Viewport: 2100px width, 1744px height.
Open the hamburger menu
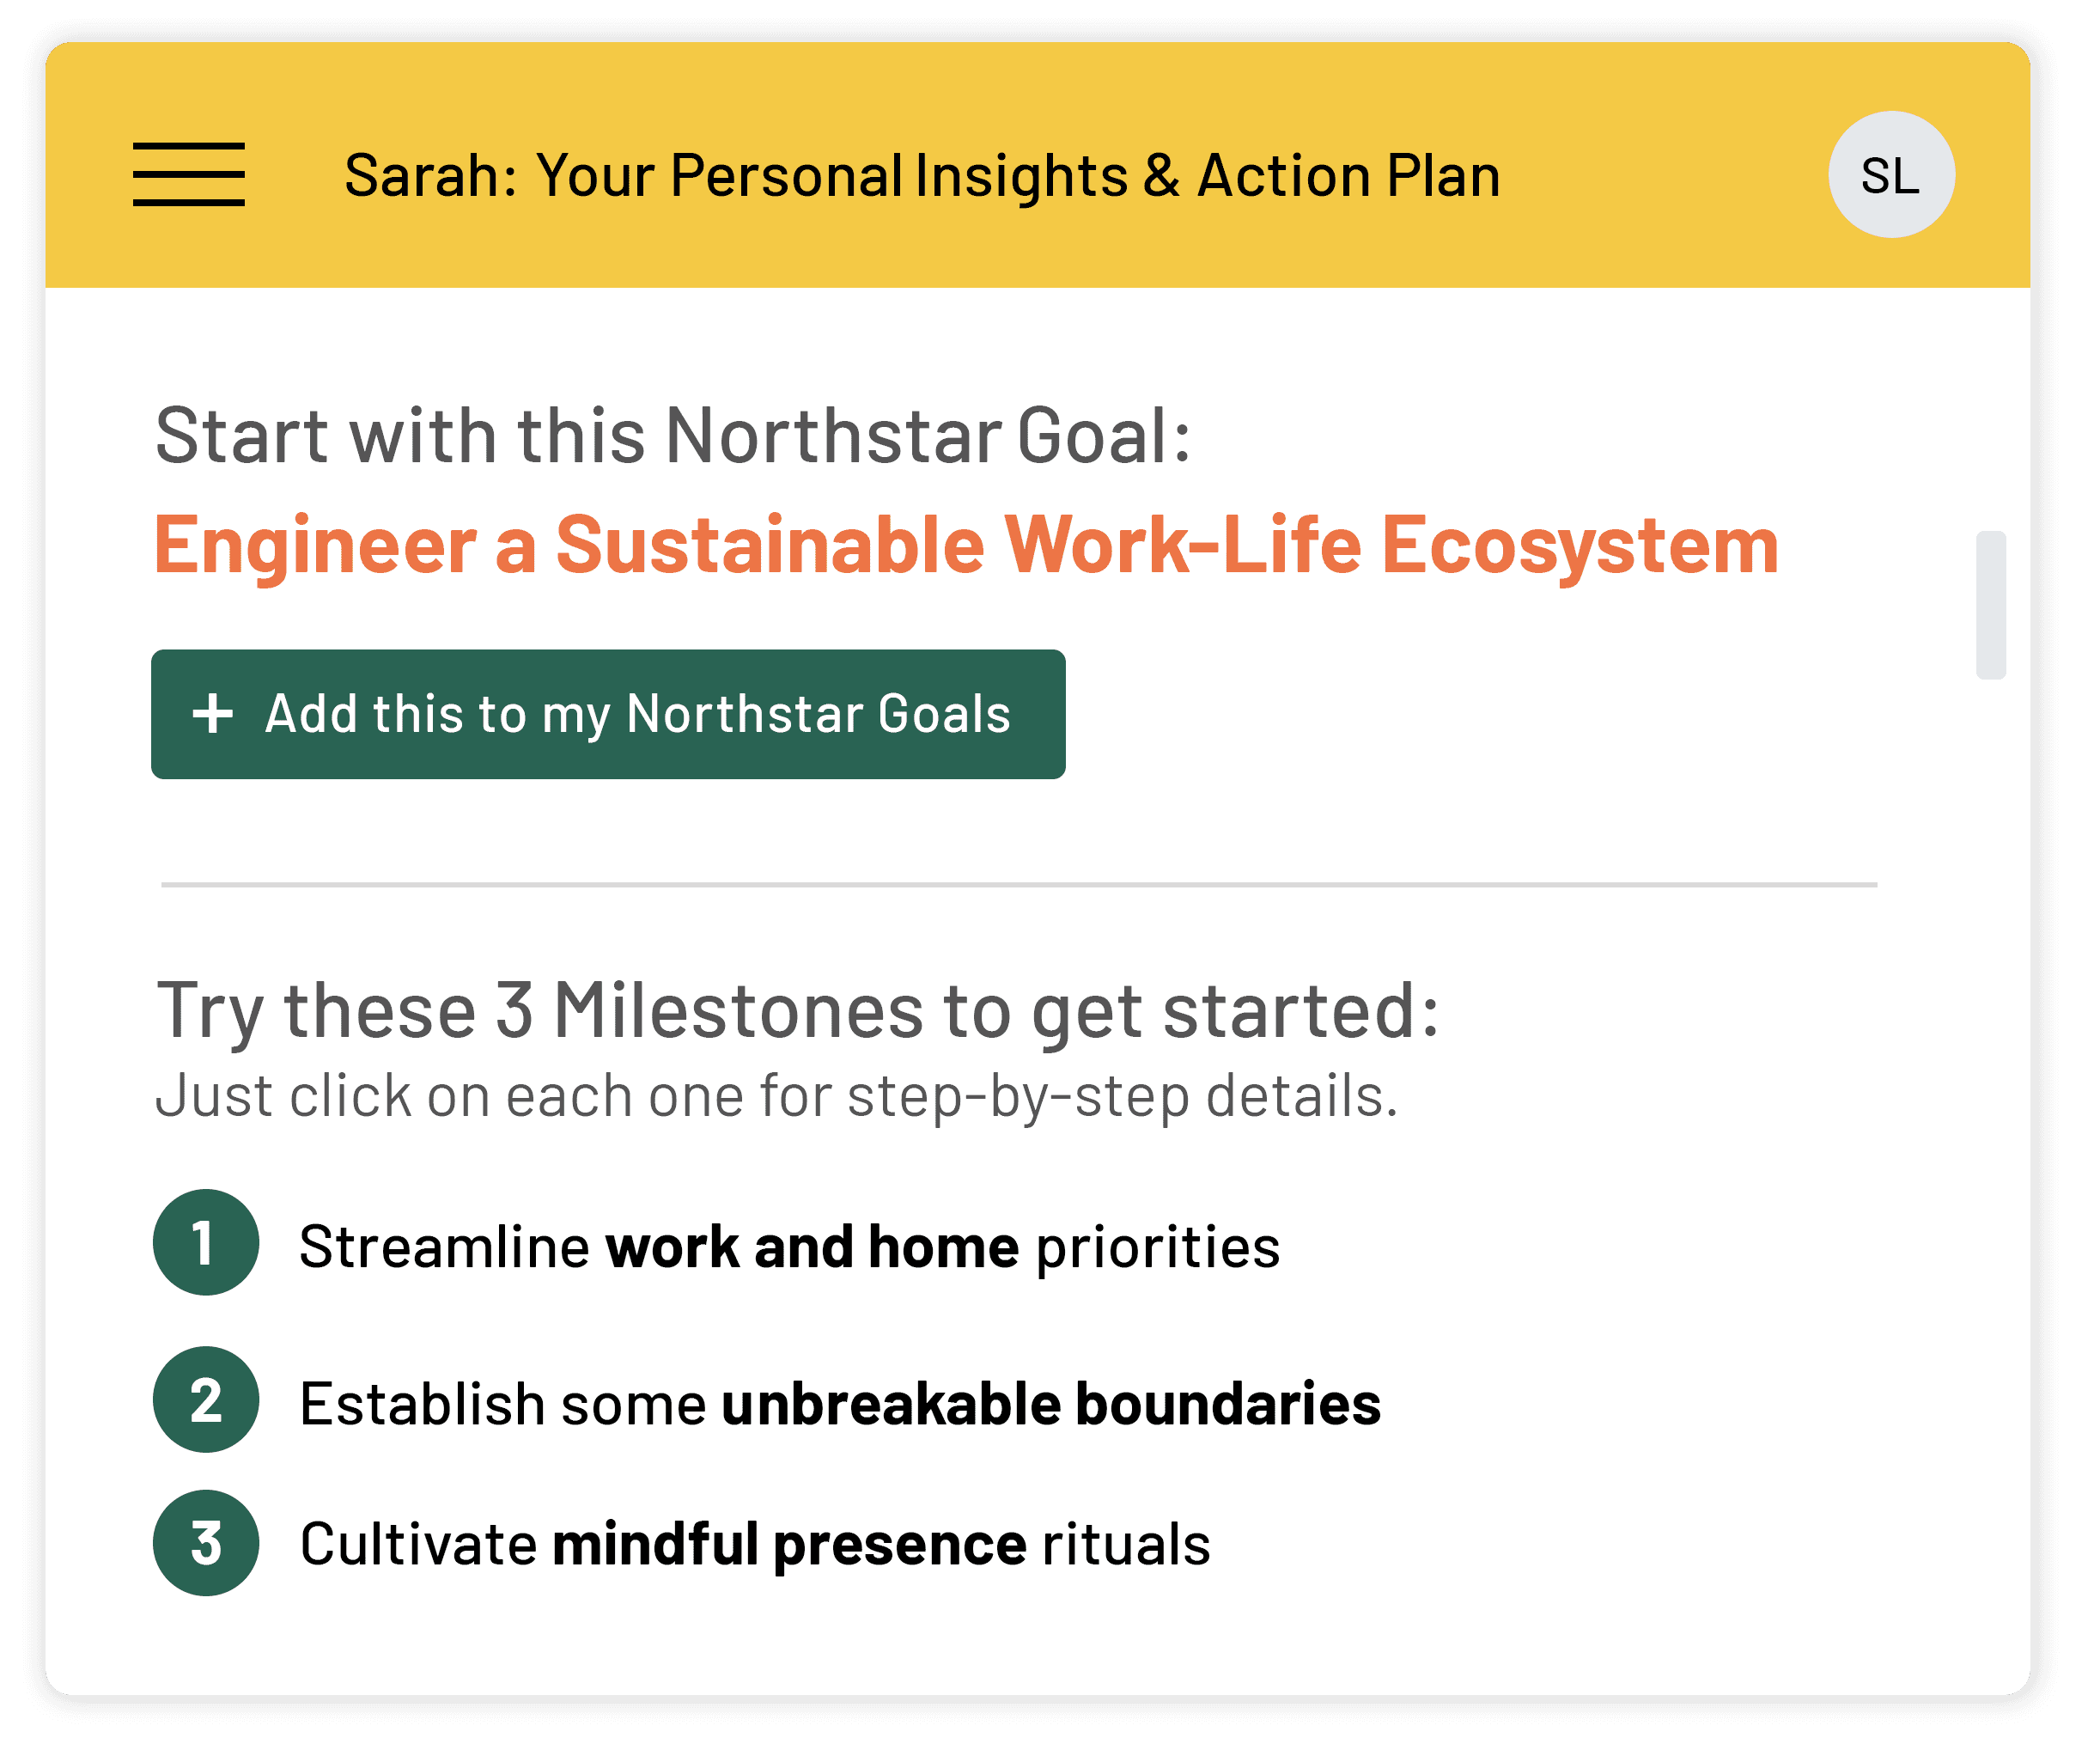coord(188,174)
